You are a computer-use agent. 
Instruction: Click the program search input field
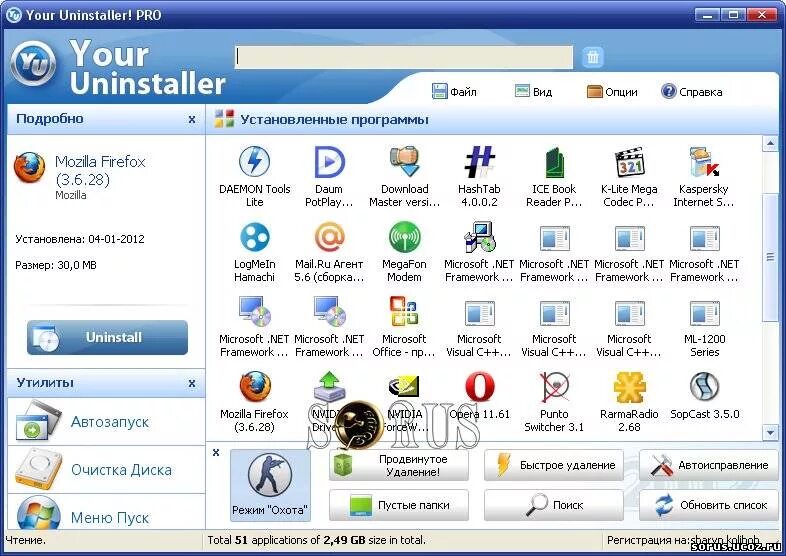point(404,57)
